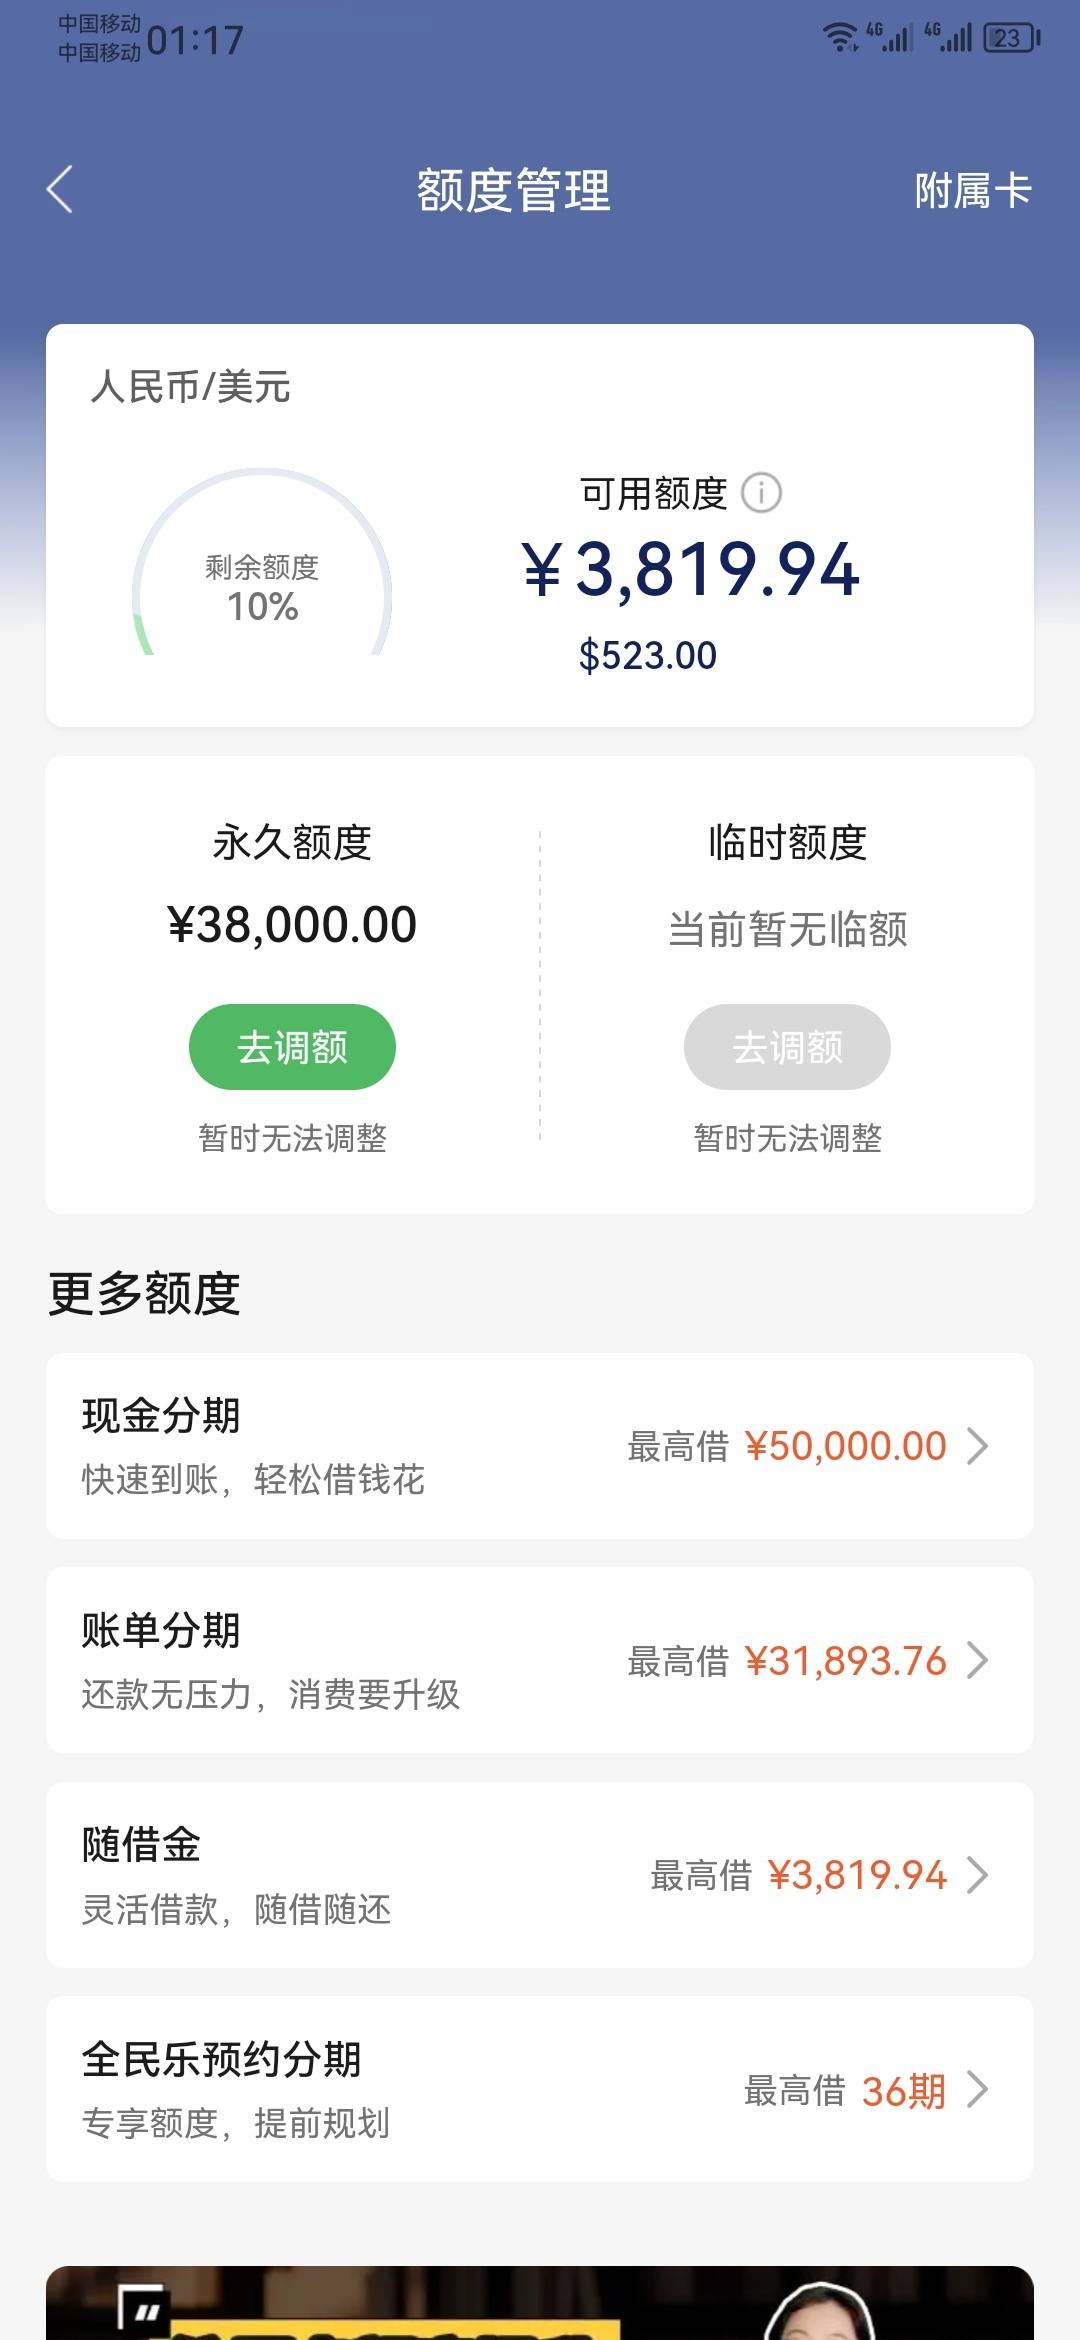1080x2340 pixels.
Task: Open the promotional banner thumbnail at bottom
Action: 540,2302
